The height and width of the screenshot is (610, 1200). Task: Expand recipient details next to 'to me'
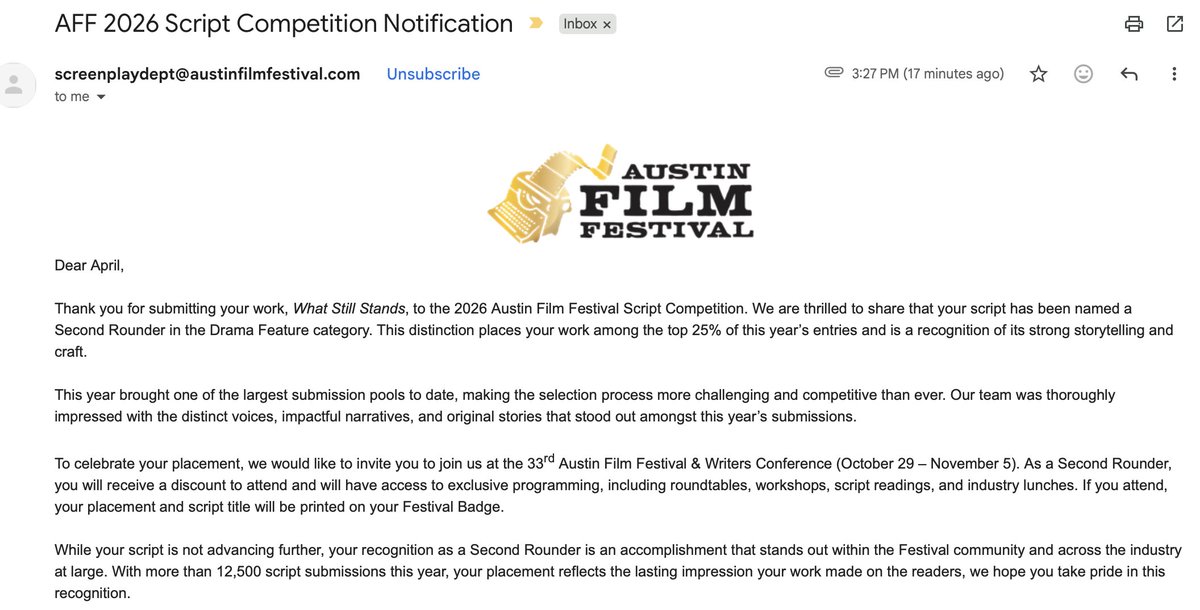tap(101, 97)
